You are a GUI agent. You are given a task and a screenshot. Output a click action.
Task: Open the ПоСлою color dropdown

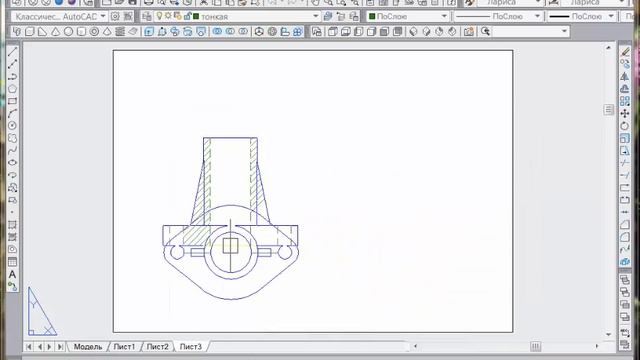444,16
